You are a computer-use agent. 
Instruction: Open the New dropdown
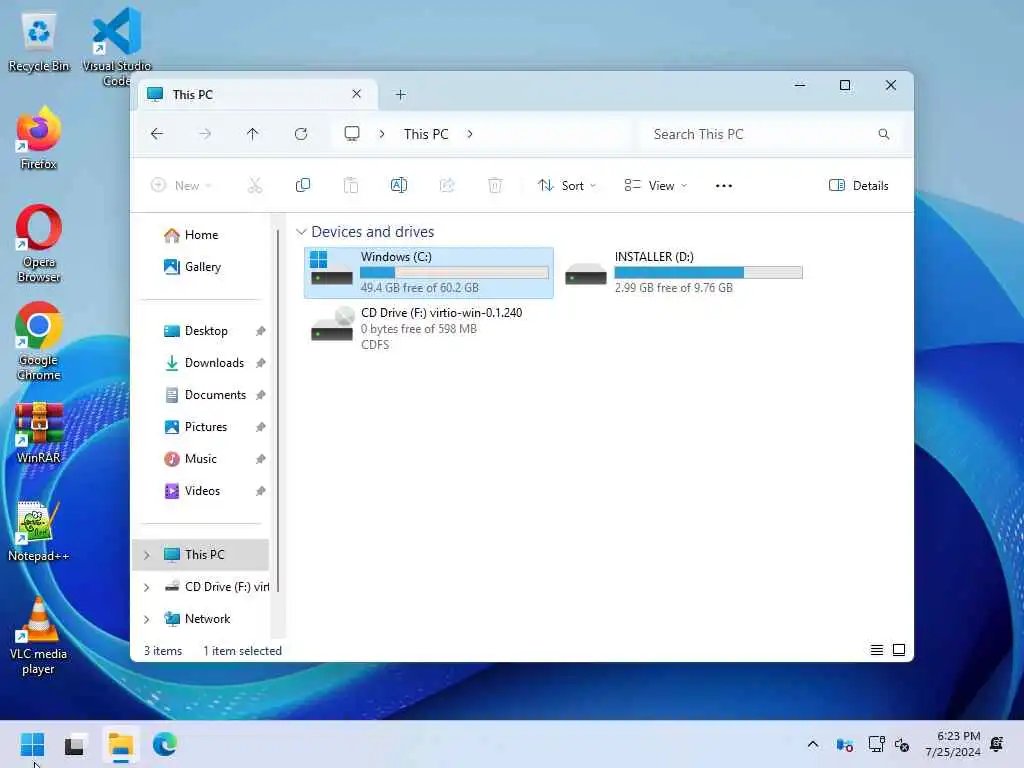coord(181,185)
